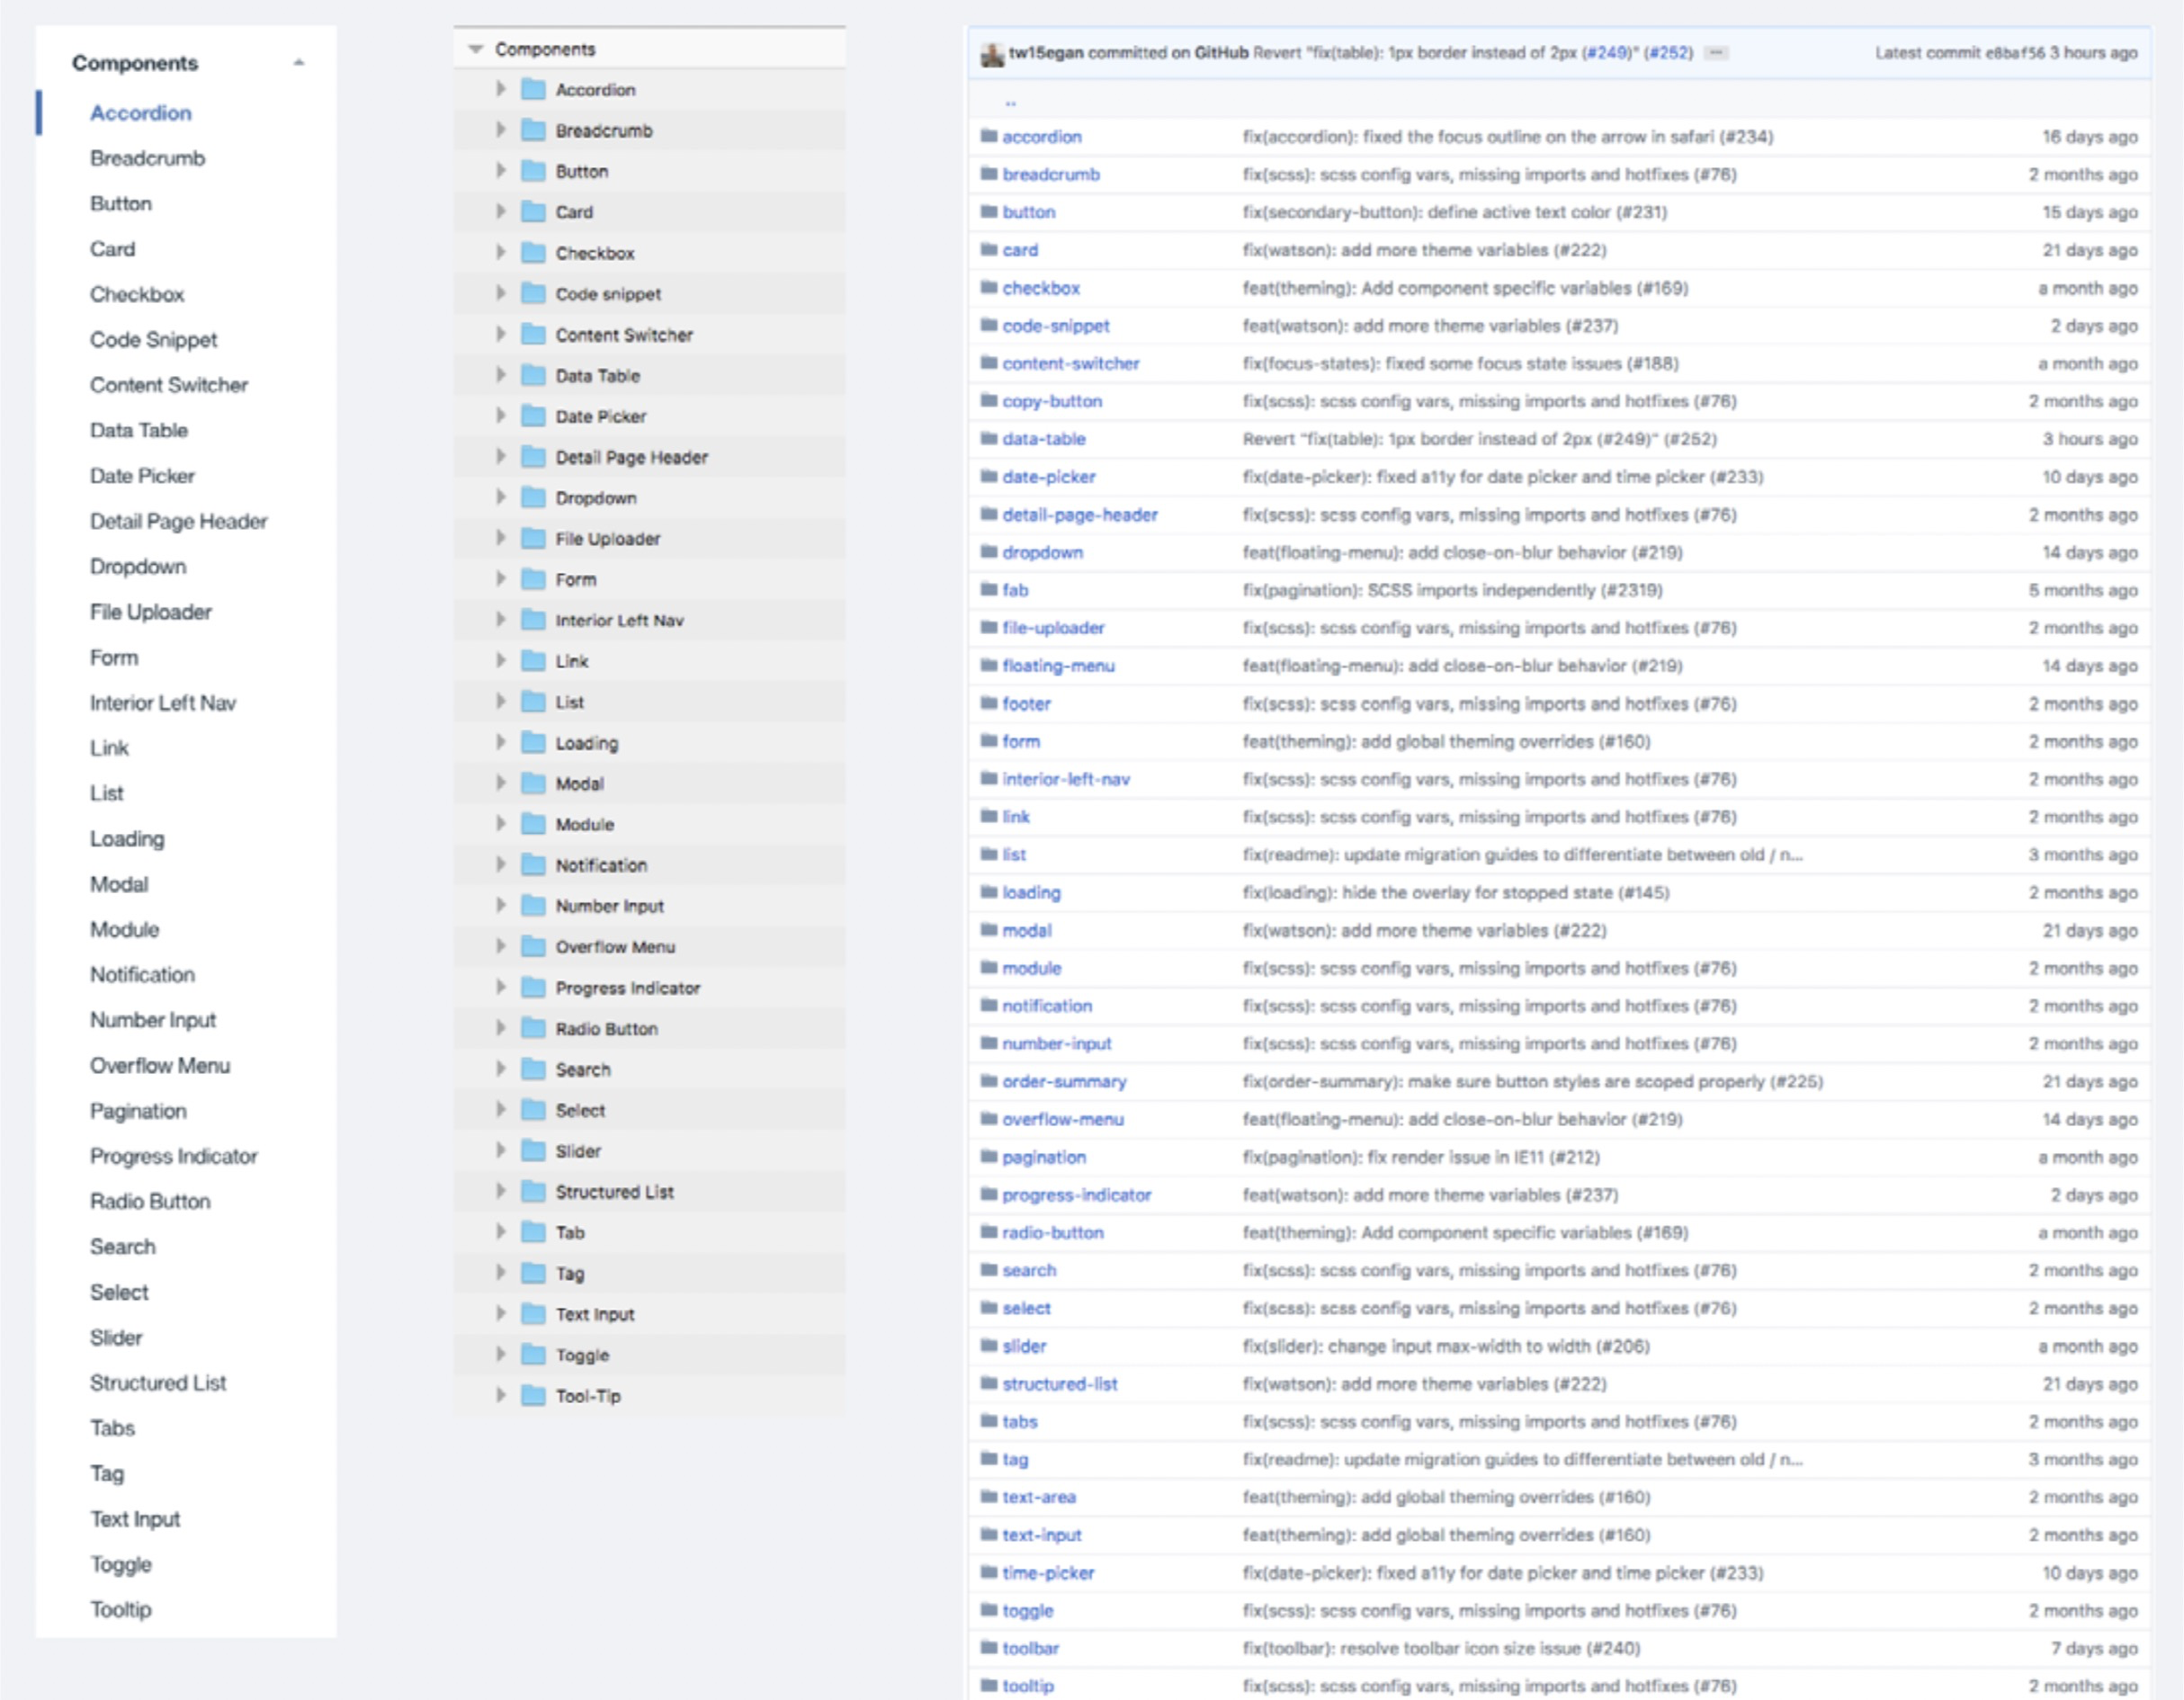
Task: Expand the Tool-Tip tree folder arrow
Action: click(501, 1395)
